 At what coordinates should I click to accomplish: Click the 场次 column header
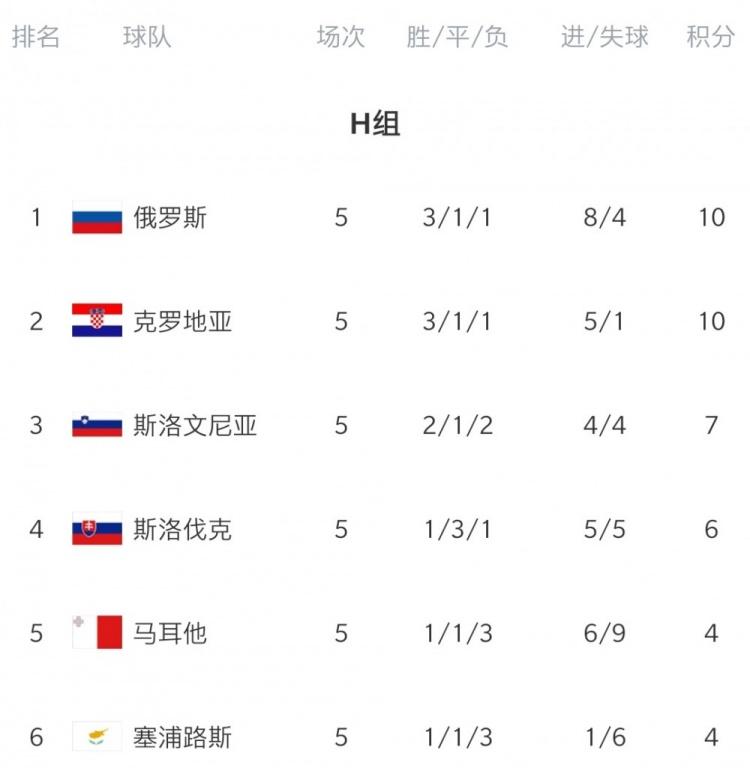(341, 37)
